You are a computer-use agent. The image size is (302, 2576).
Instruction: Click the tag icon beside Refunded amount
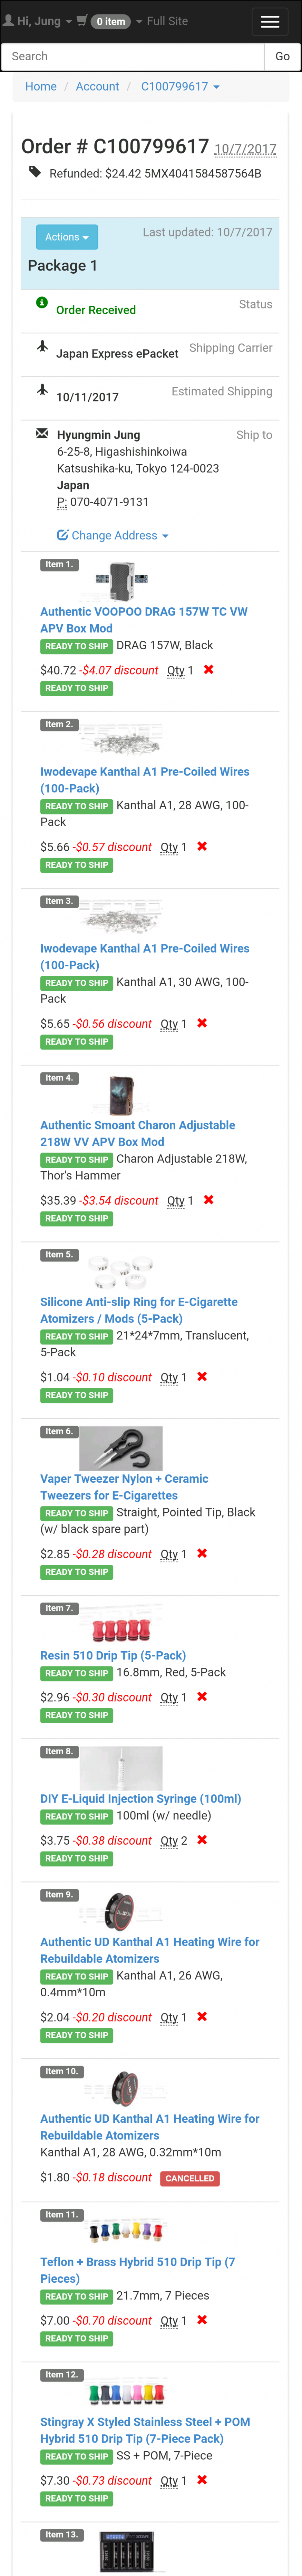click(35, 172)
